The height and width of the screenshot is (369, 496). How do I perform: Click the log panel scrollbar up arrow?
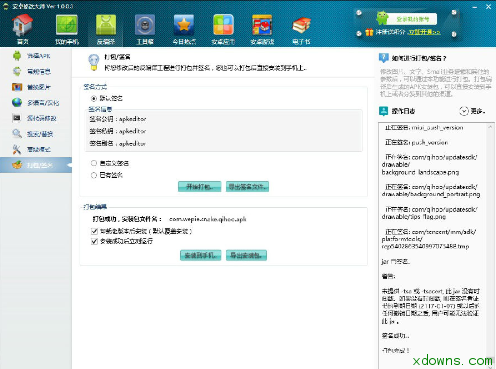coord(490,127)
